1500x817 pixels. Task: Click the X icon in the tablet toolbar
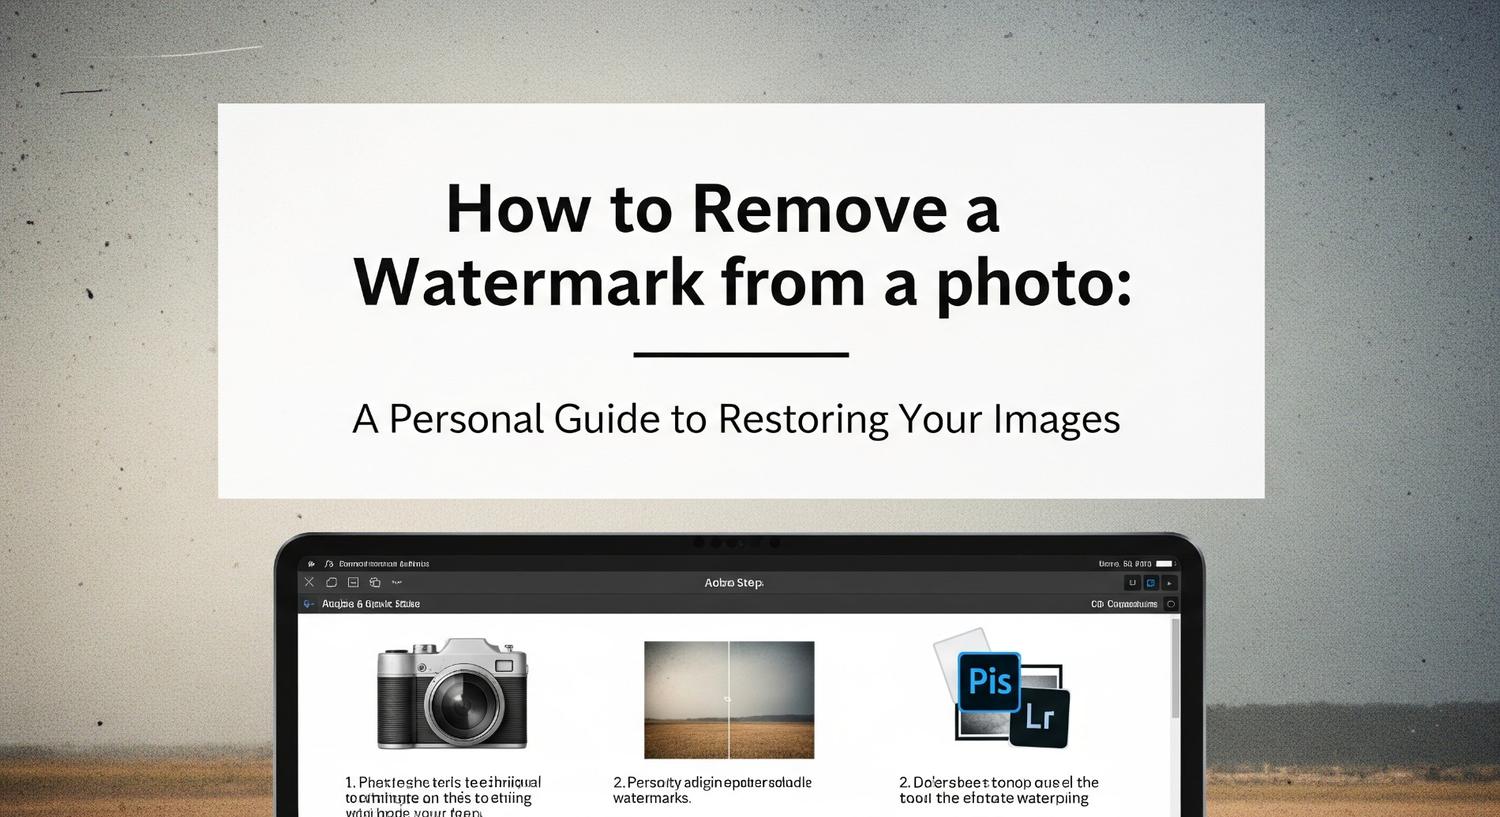pos(309,582)
